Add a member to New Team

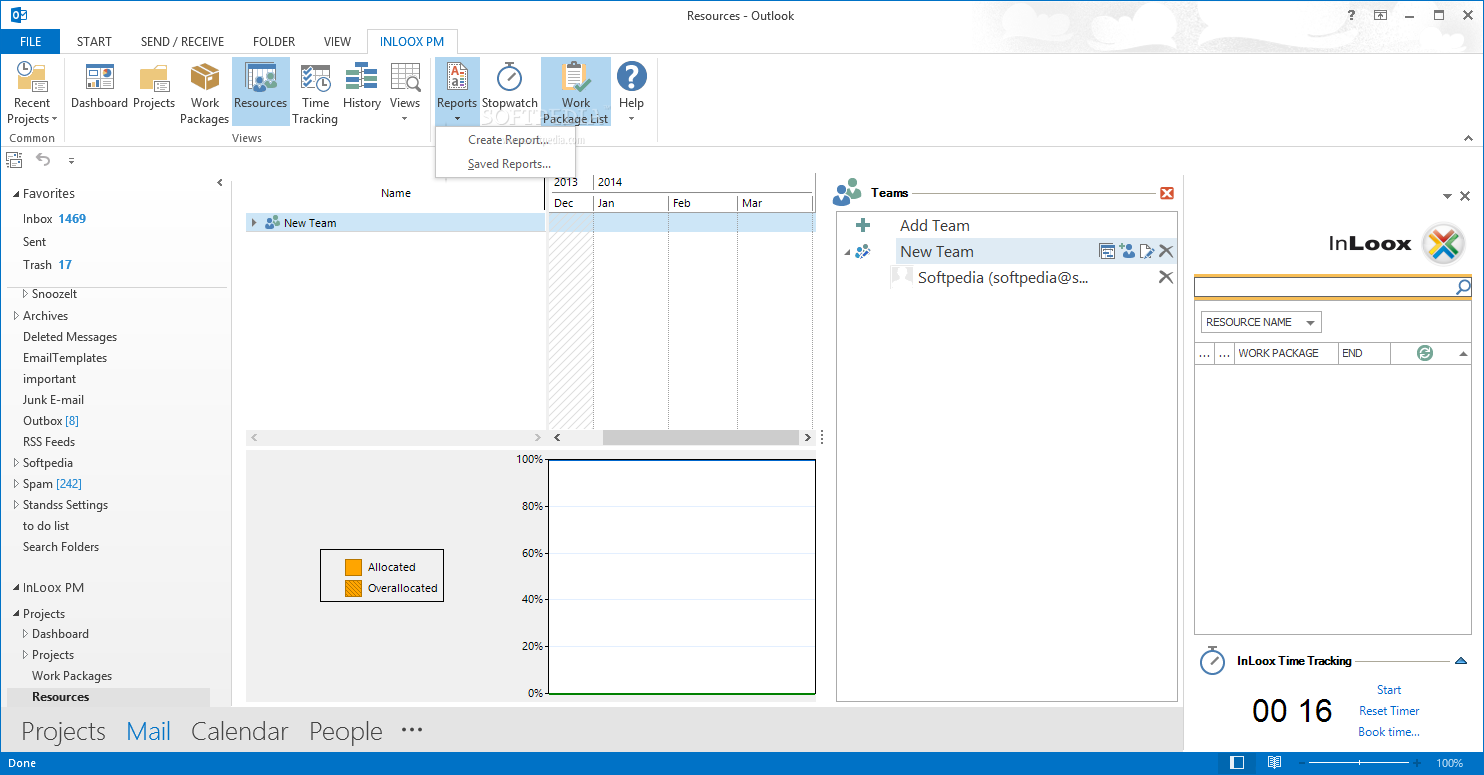(x=1127, y=252)
